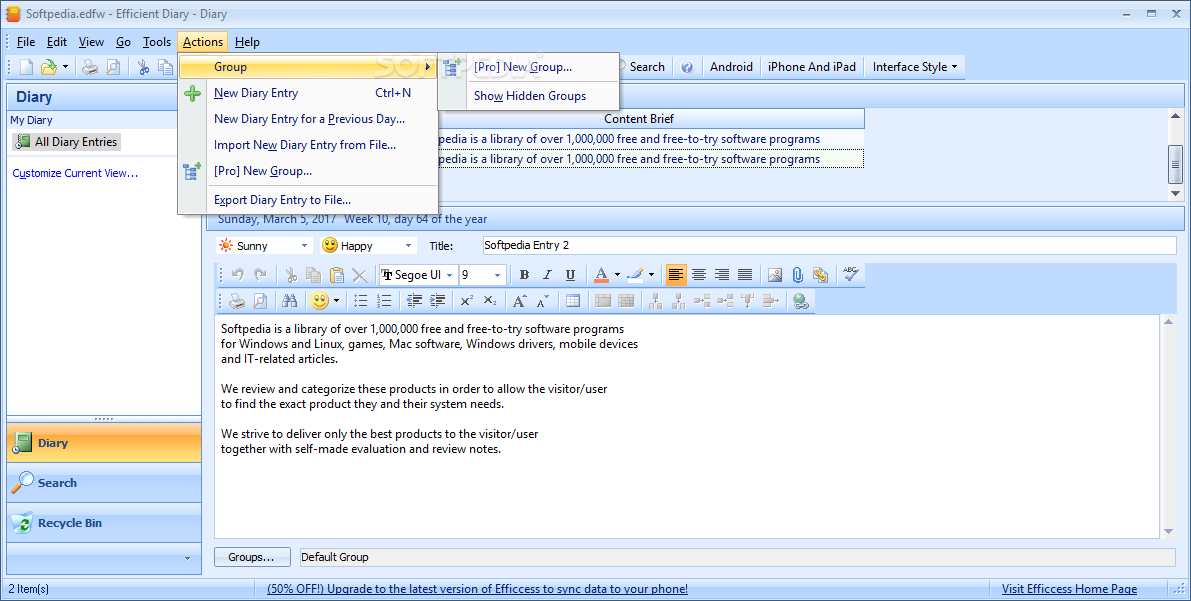Click the Groups... button
The width and height of the screenshot is (1191, 601).
coord(252,557)
